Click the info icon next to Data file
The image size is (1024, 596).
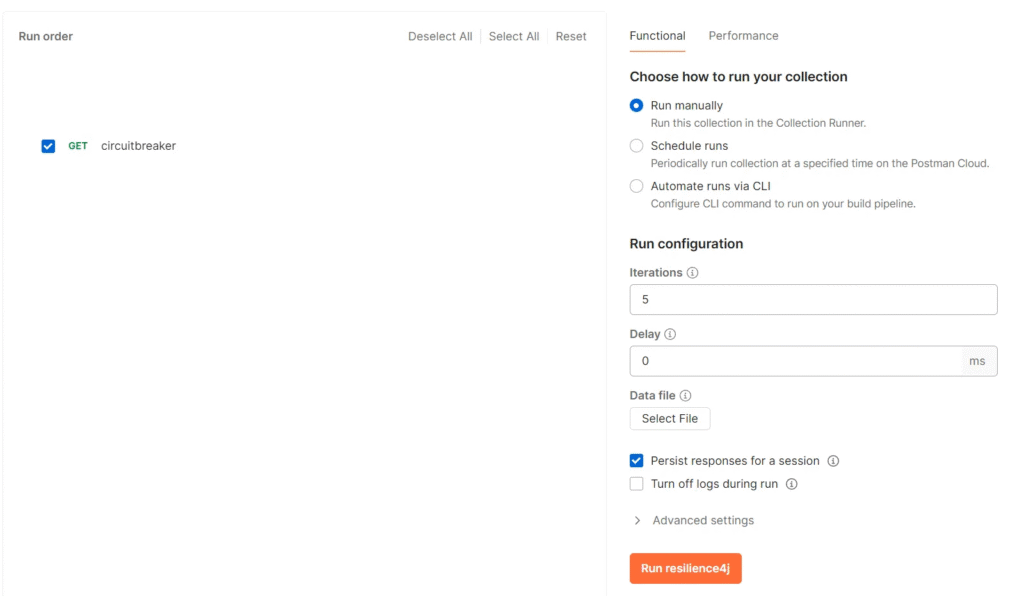(685, 396)
